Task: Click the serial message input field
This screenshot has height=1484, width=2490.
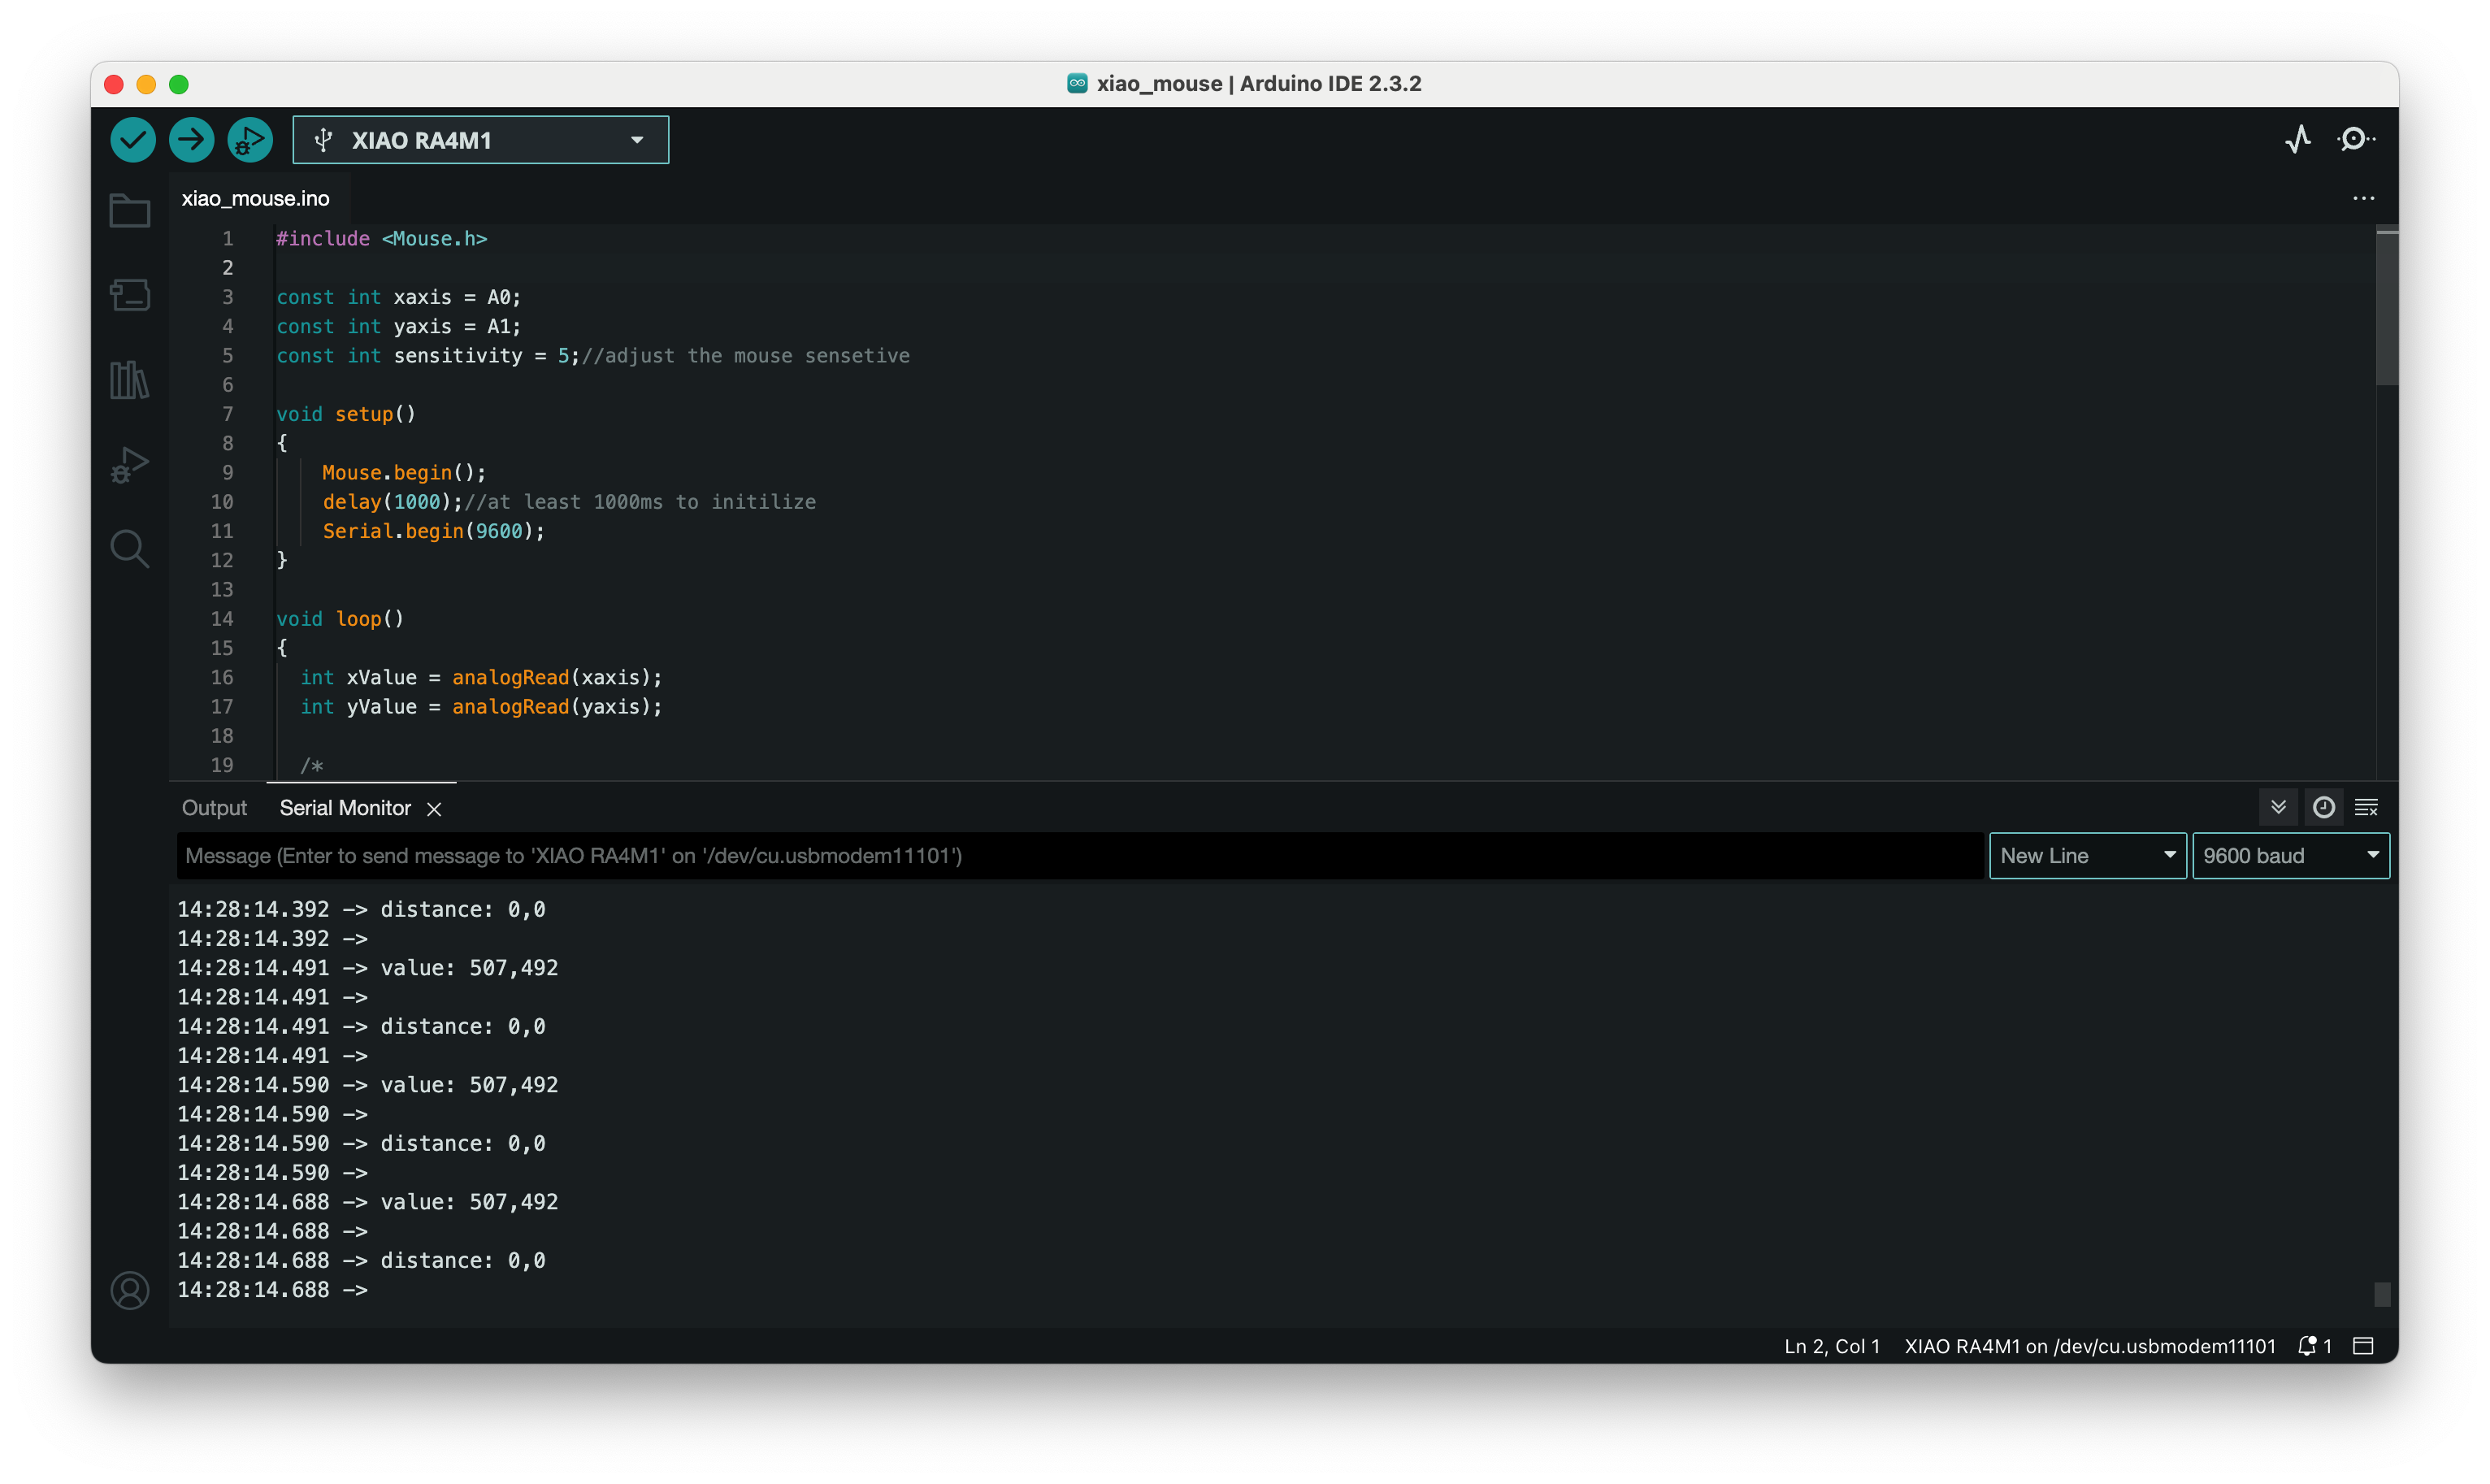Action: pos(1080,856)
